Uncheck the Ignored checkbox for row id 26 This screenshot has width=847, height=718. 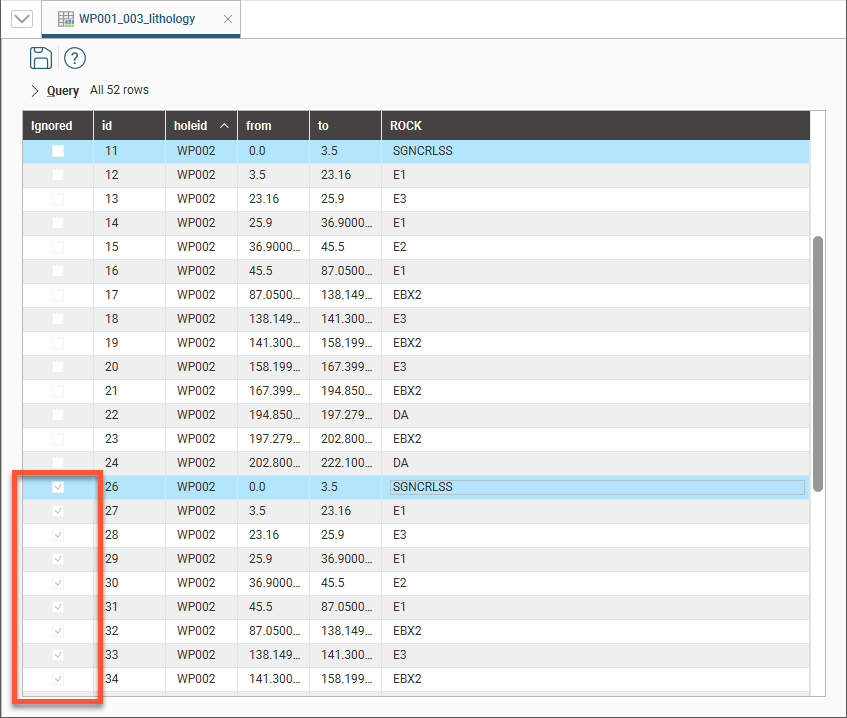[x=58, y=487]
